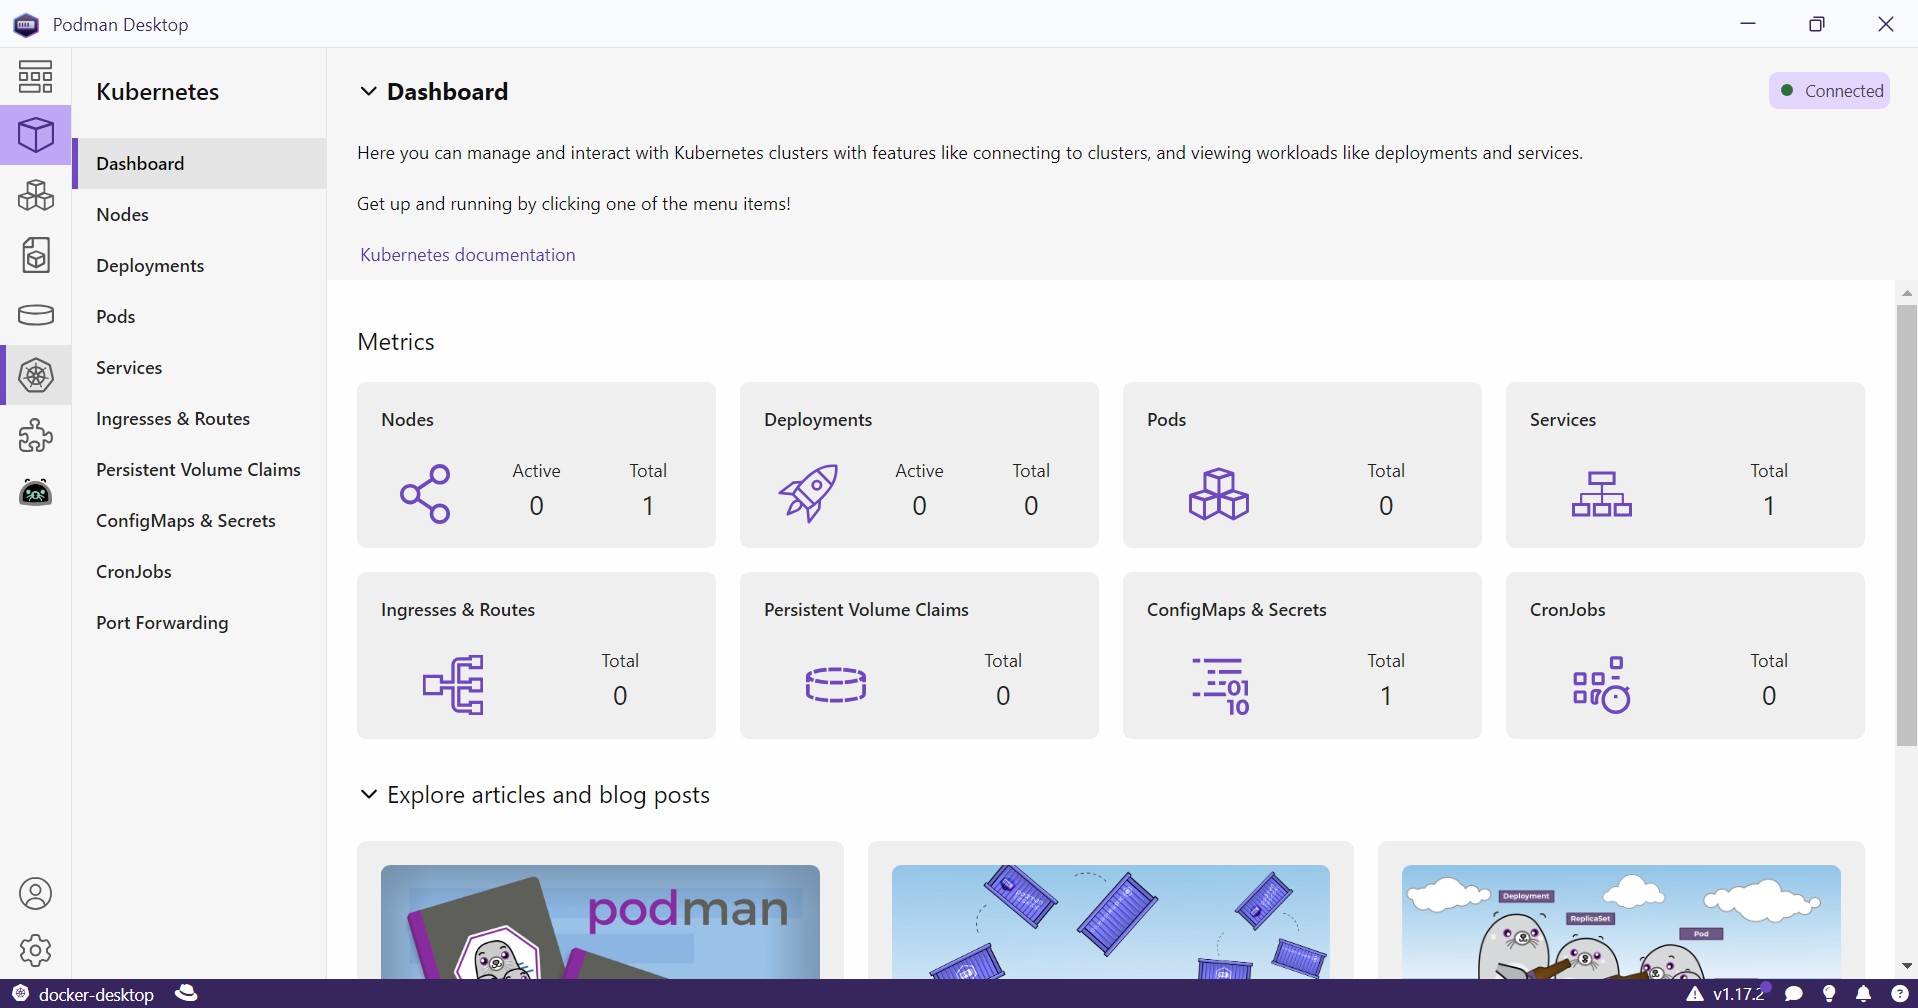Click the Nodes share-graph icon in Metrics
1918x1008 pixels.
click(426, 493)
